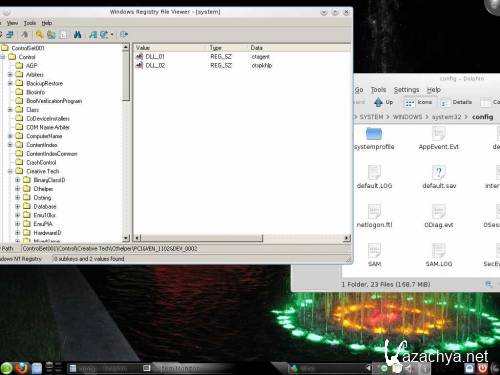The height and width of the screenshot is (375, 500).
Task: Click the Value column header
Action: tap(170, 48)
